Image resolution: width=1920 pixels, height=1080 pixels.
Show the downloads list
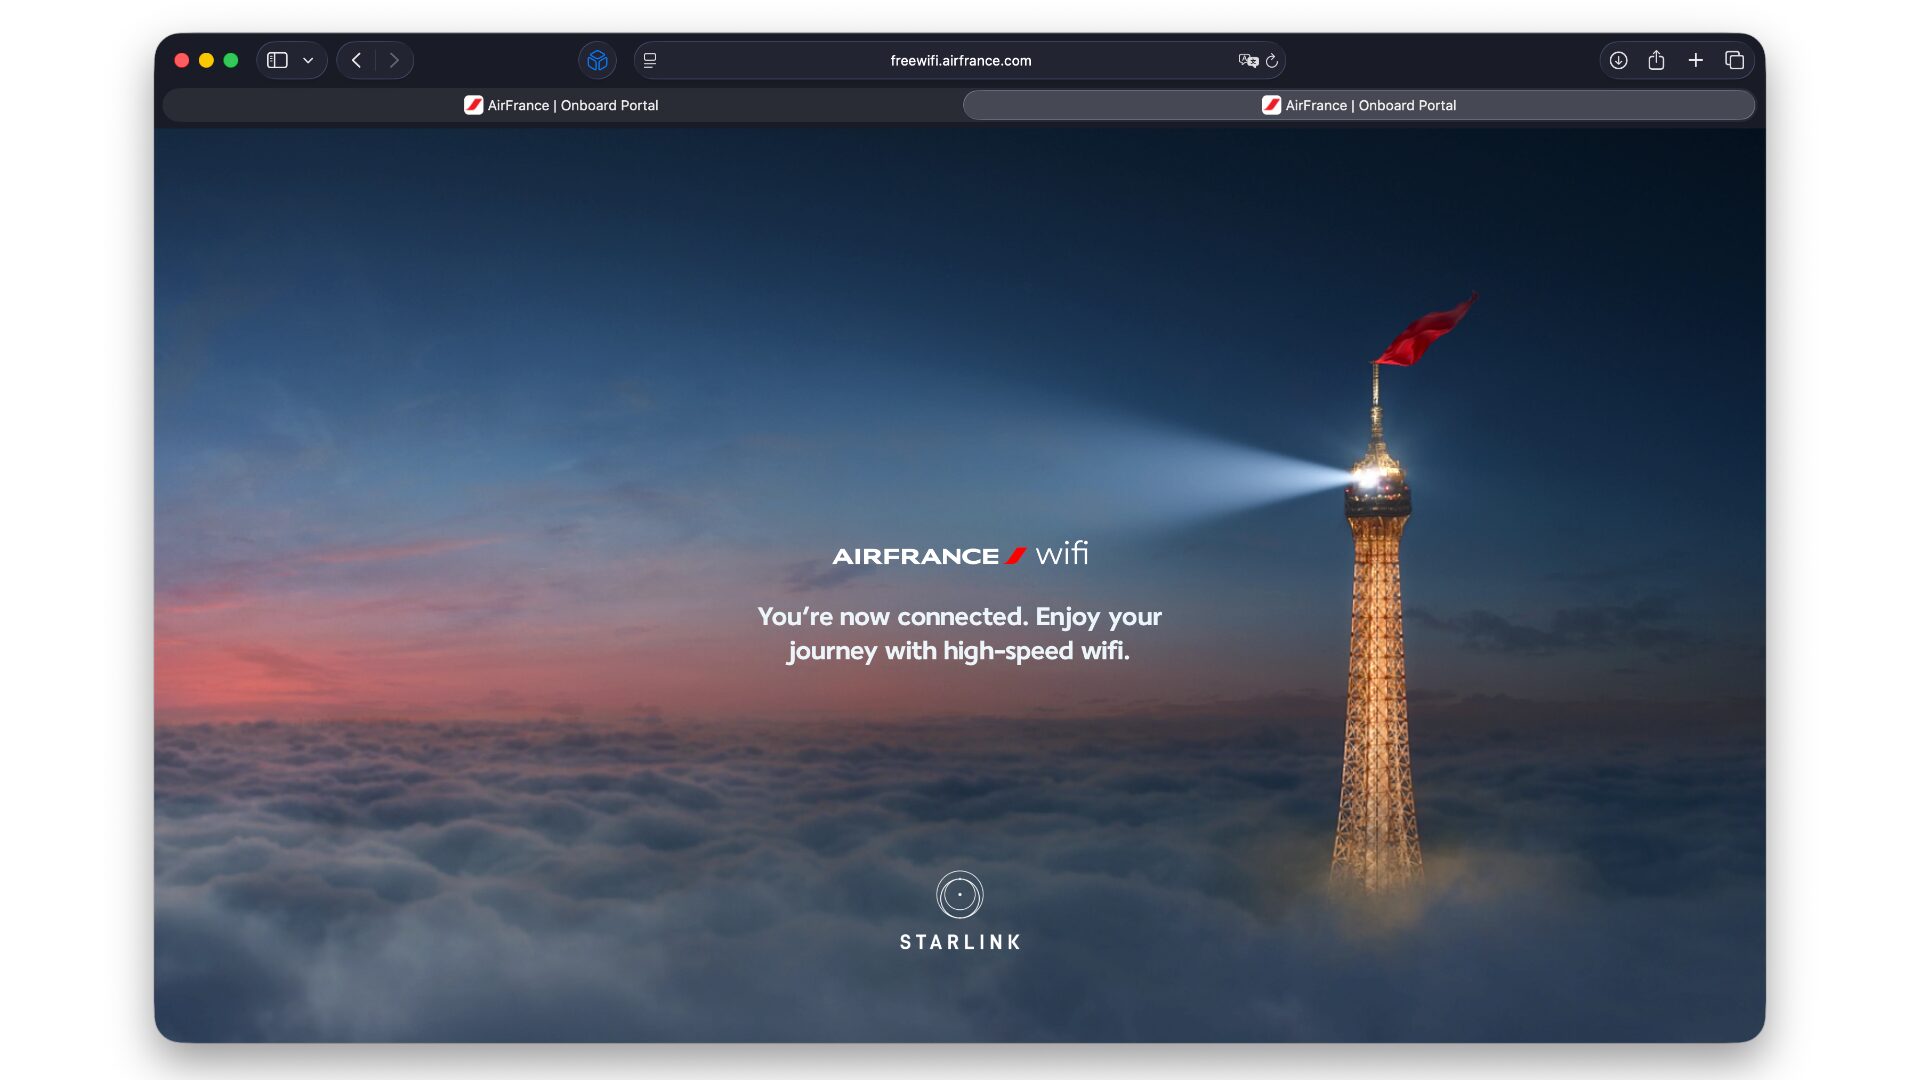coord(1618,60)
